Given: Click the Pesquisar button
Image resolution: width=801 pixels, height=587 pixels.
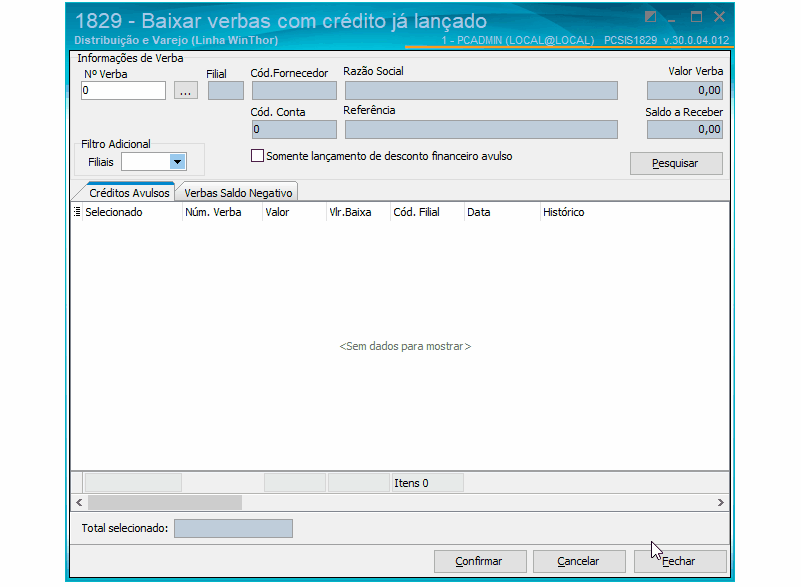Looking at the screenshot, I should (676, 163).
